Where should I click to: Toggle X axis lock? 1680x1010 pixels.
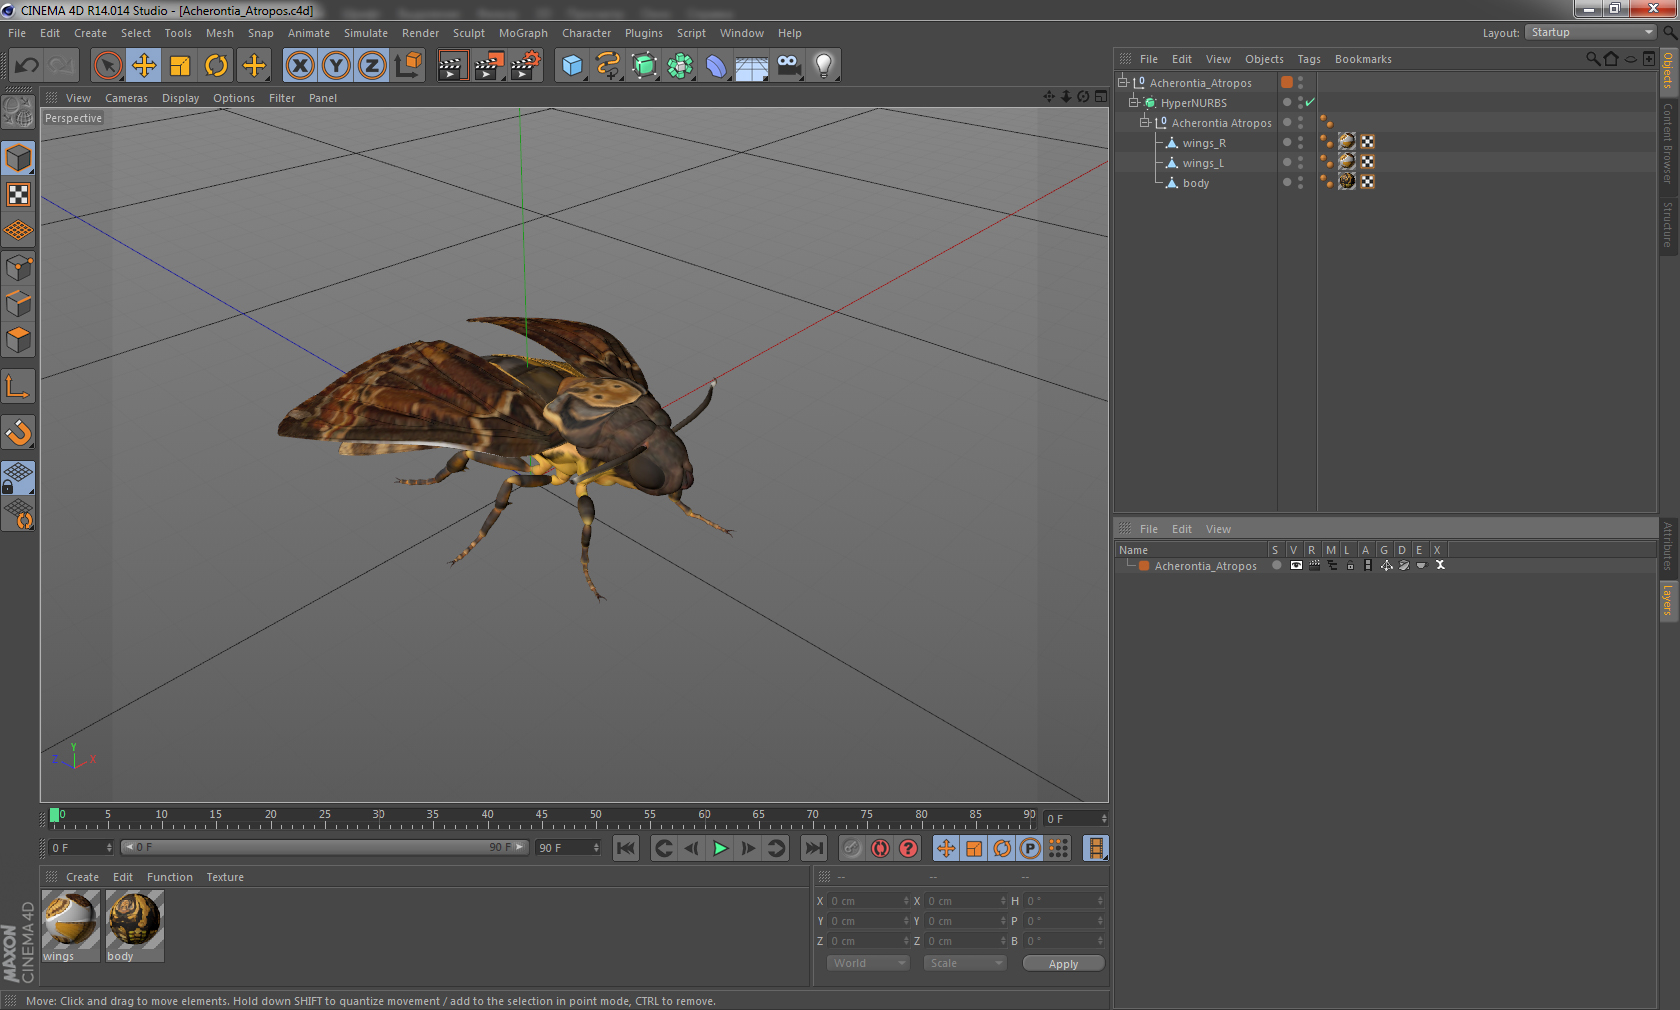tap(299, 66)
